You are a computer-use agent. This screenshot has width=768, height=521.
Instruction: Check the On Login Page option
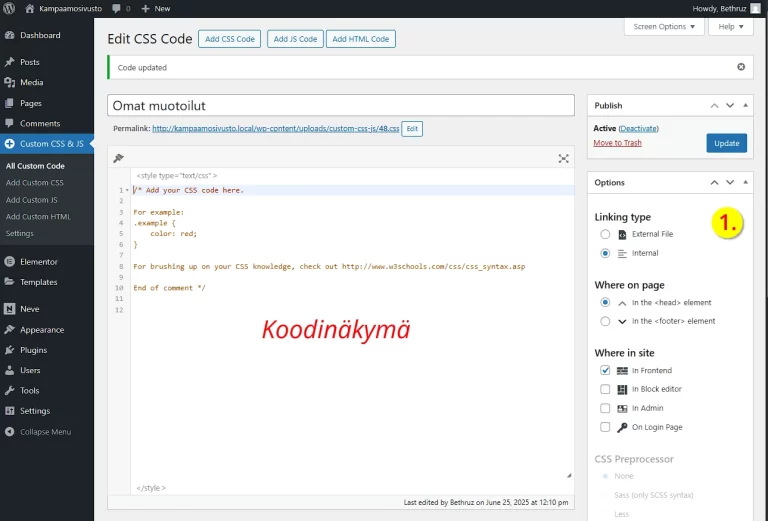pyautogui.click(x=605, y=427)
